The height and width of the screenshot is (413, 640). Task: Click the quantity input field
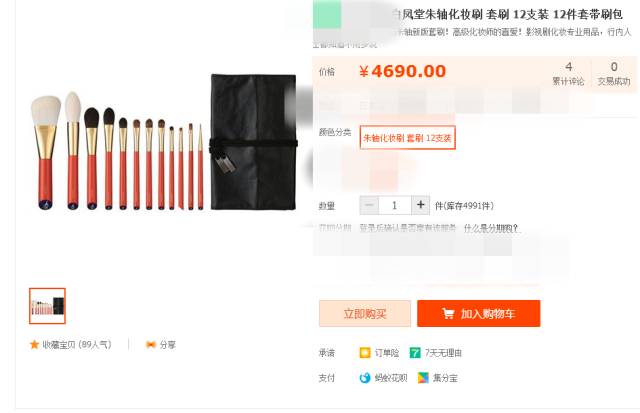(395, 205)
